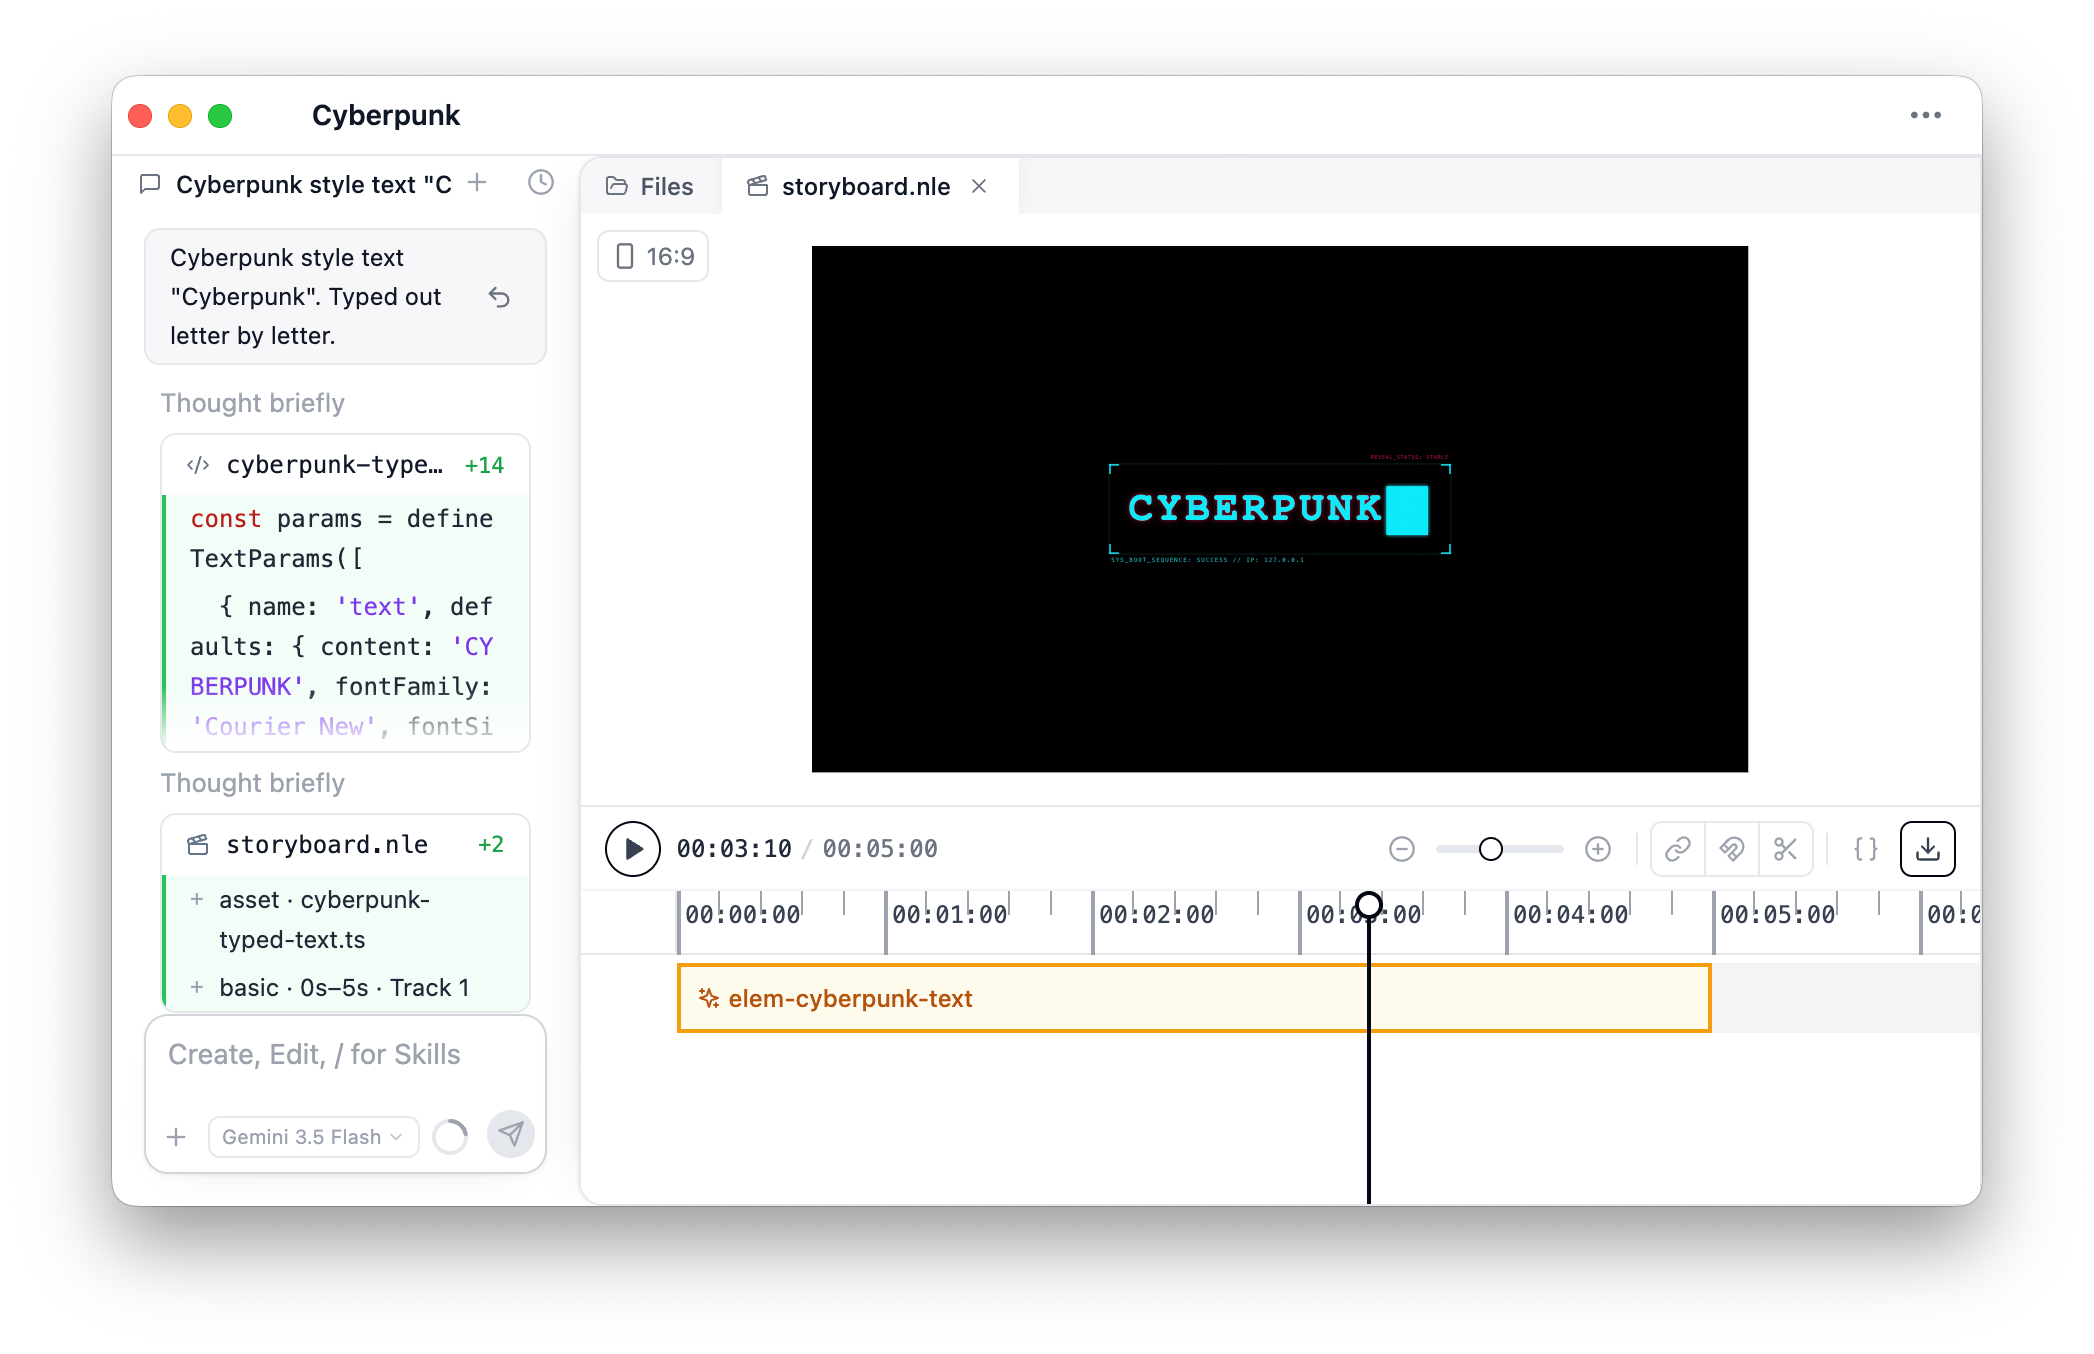Click the video preview canvas

[1279, 509]
